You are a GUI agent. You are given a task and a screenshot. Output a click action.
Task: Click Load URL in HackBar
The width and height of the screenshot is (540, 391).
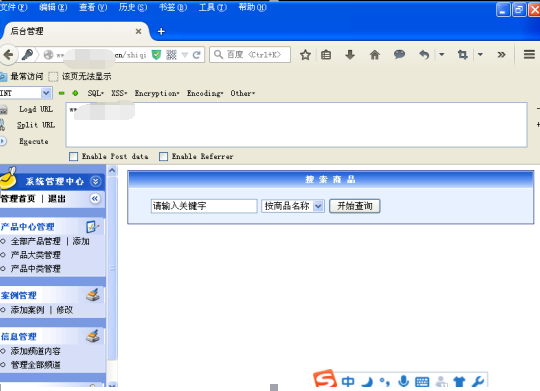[x=36, y=109]
